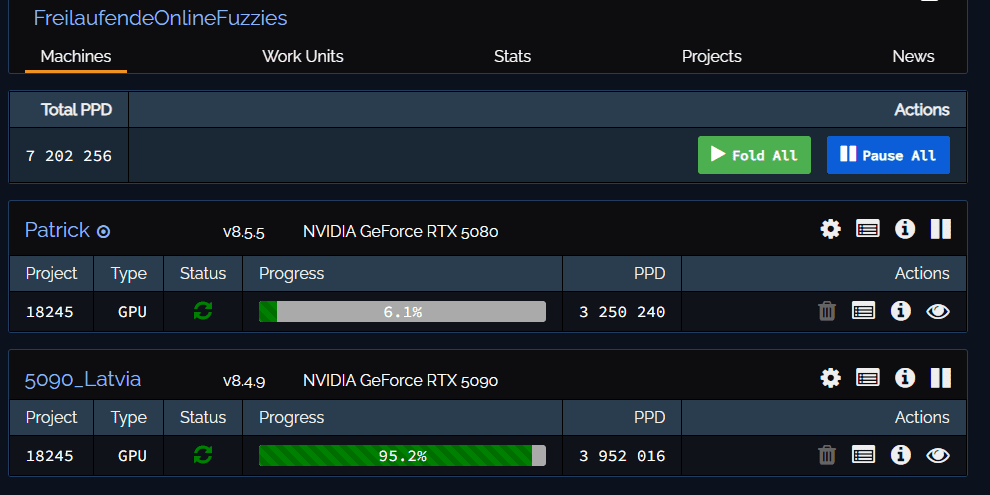Toggle protein viewer eye in 5090_Latvia's row
Screen dimensions: 990x495
point(937,456)
